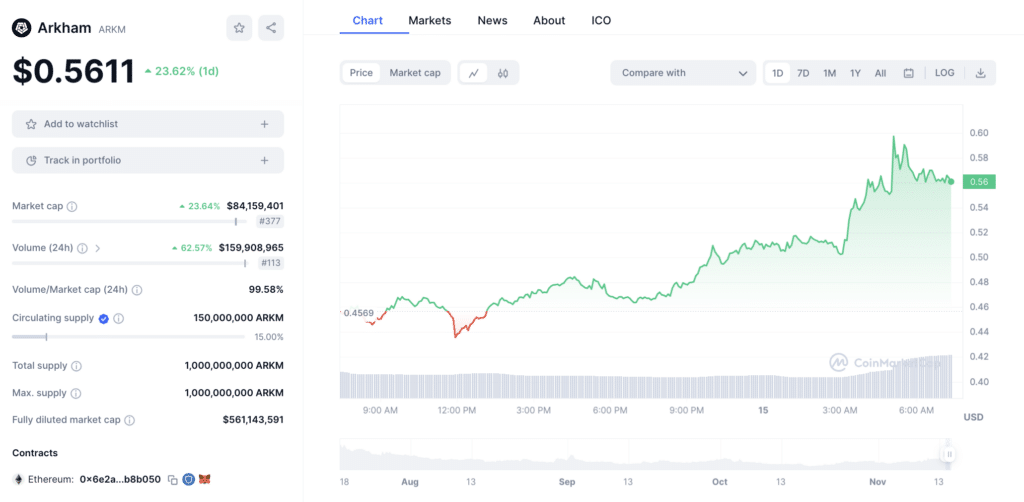
Task: Click the 99.58% volume ratio value
Action: [266, 290]
